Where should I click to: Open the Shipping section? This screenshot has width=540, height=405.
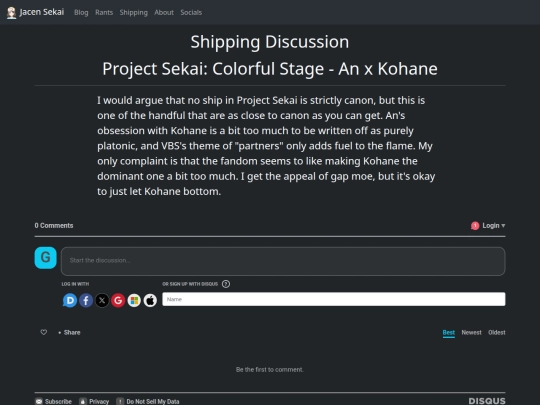[x=134, y=12]
